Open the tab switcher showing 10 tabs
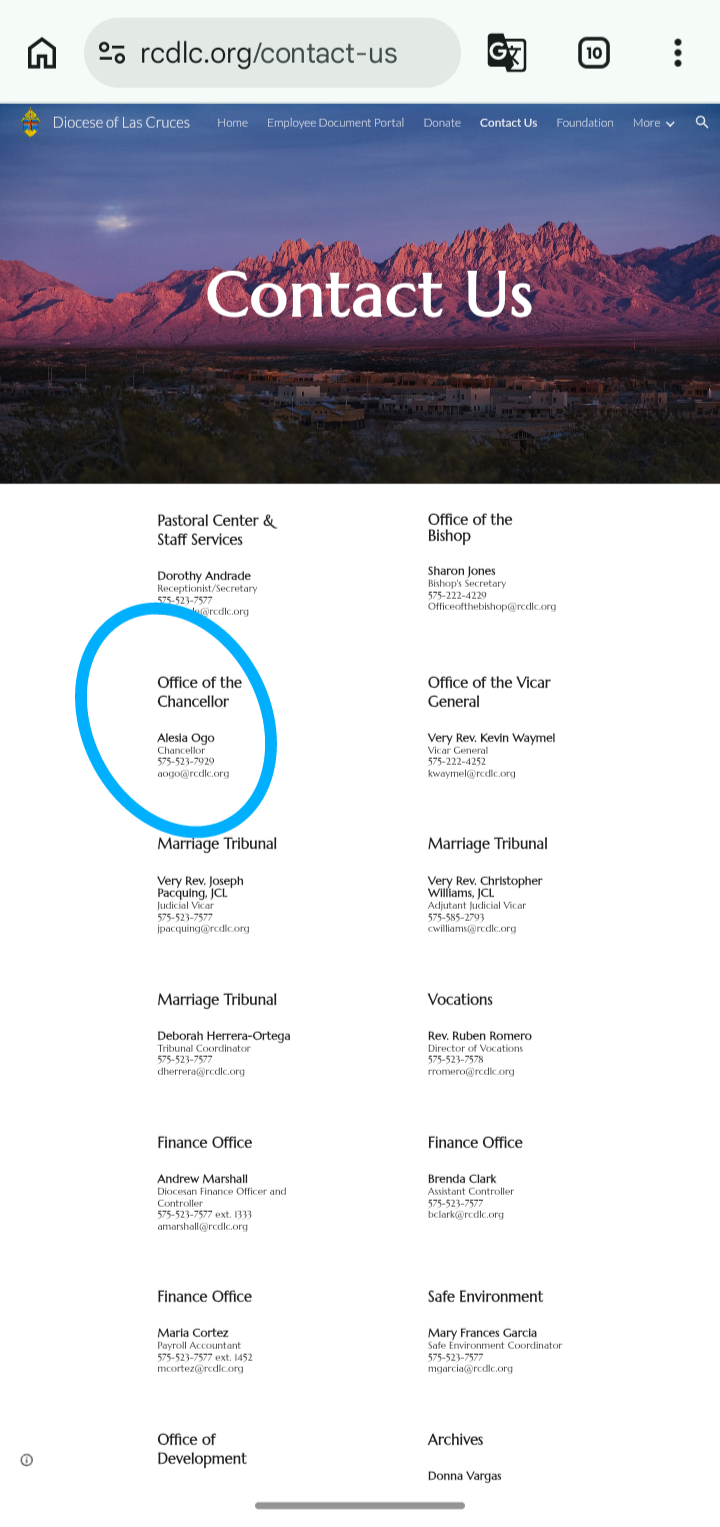The image size is (720, 1527). pyautogui.click(x=594, y=53)
